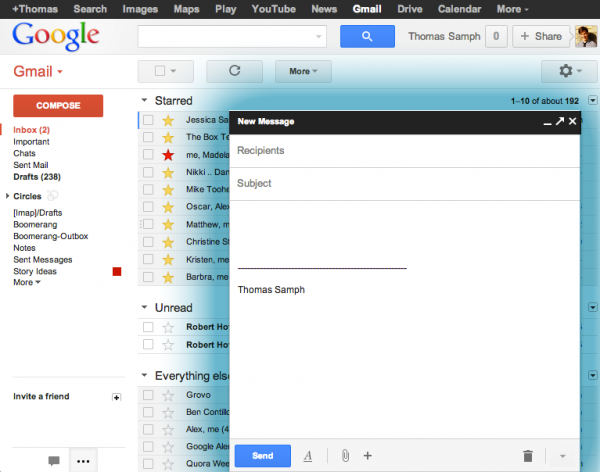Toggle the star on the Grovo email
This screenshot has width=600, height=472.
[x=168, y=395]
